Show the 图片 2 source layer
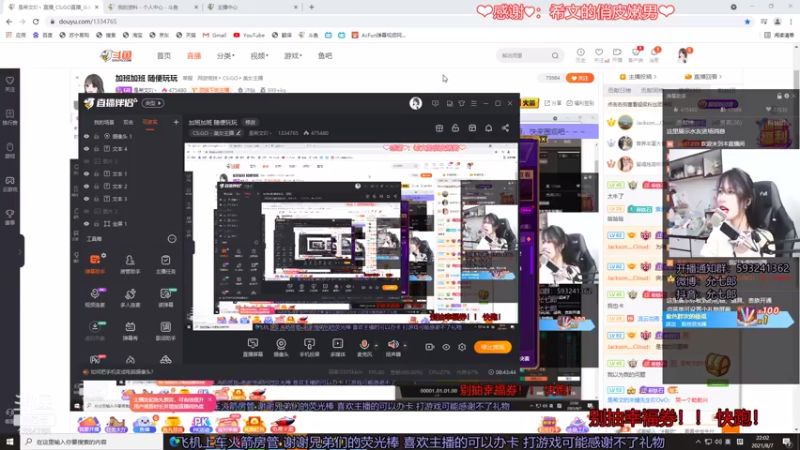Image resolution: width=800 pixels, height=450 pixels. (x=86, y=211)
